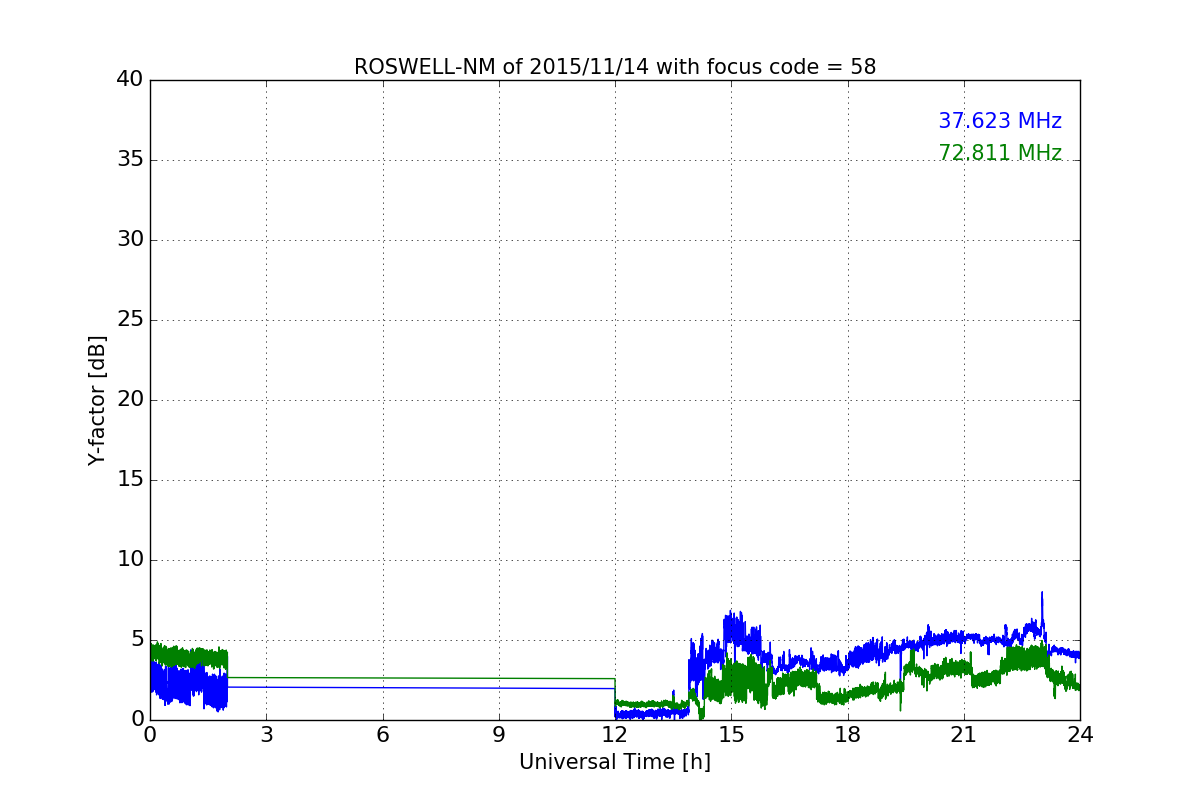1200x800 pixels.
Task: Click the x-axis tick label 6
Action: [x=382, y=734]
